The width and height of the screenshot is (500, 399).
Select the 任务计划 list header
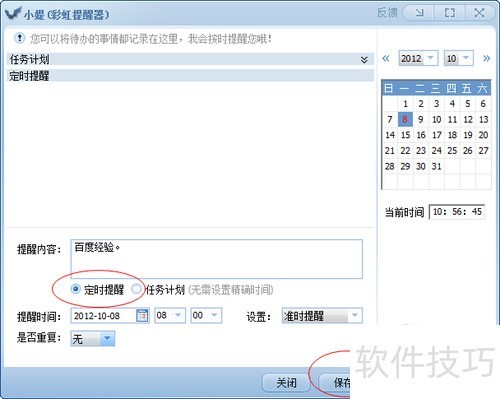point(190,60)
